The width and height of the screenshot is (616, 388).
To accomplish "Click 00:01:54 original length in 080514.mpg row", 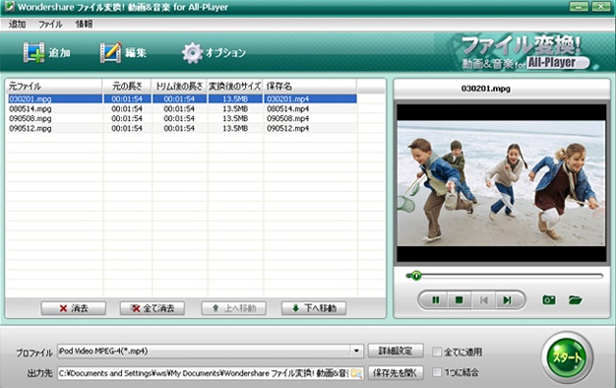I will point(127,109).
